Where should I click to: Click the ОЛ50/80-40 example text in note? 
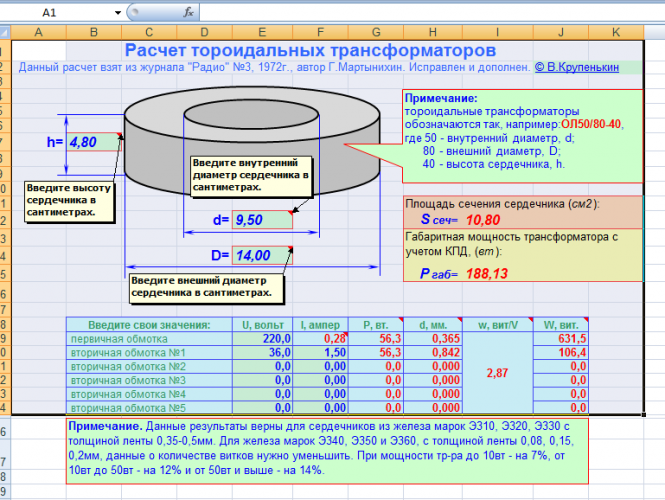point(591,124)
